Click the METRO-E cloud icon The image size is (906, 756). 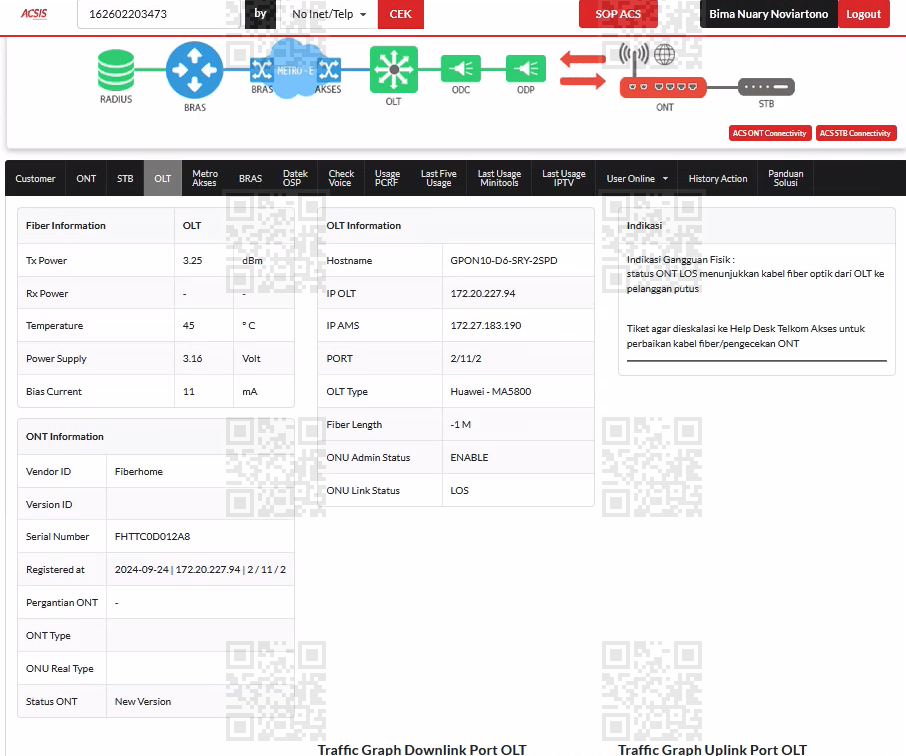[295, 69]
